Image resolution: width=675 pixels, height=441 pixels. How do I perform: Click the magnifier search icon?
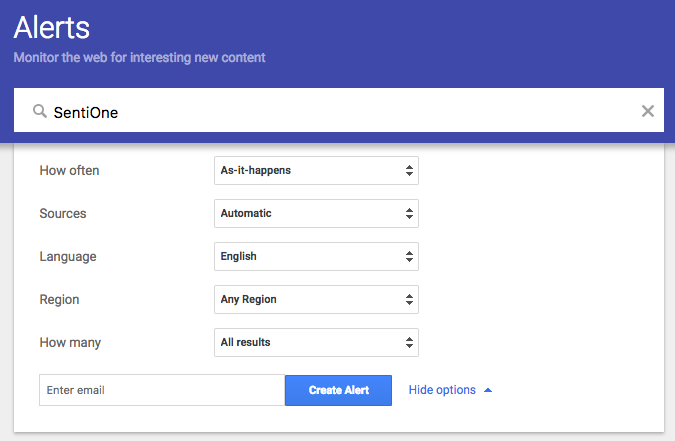click(40, 111)
